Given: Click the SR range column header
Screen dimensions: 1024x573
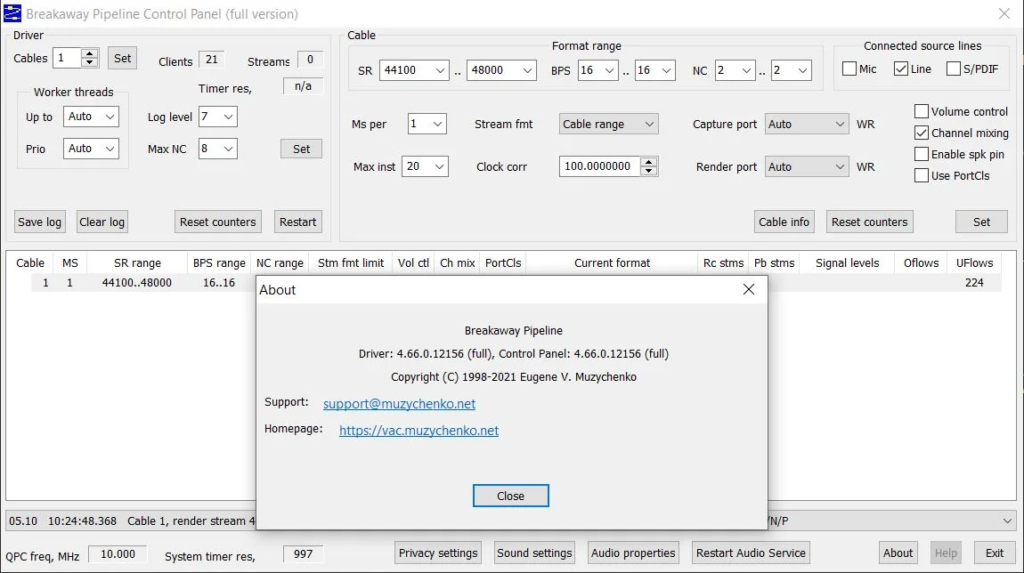Looking at the screenshot, I should pyautogui.click(x=137, y=263).
